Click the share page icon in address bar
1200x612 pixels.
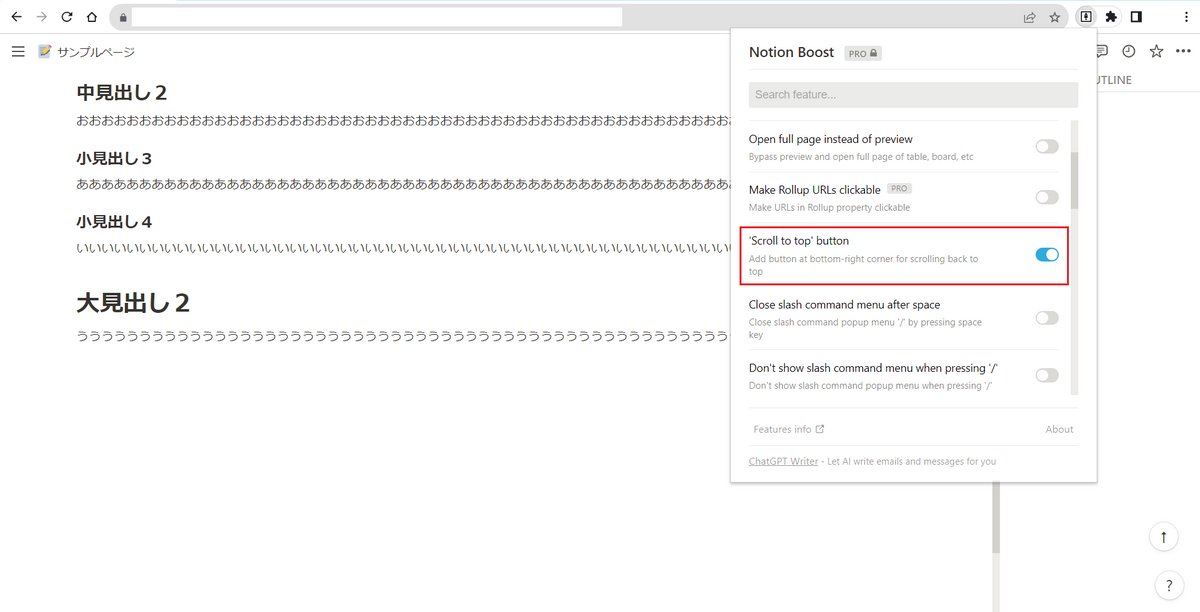(1029, 17)
